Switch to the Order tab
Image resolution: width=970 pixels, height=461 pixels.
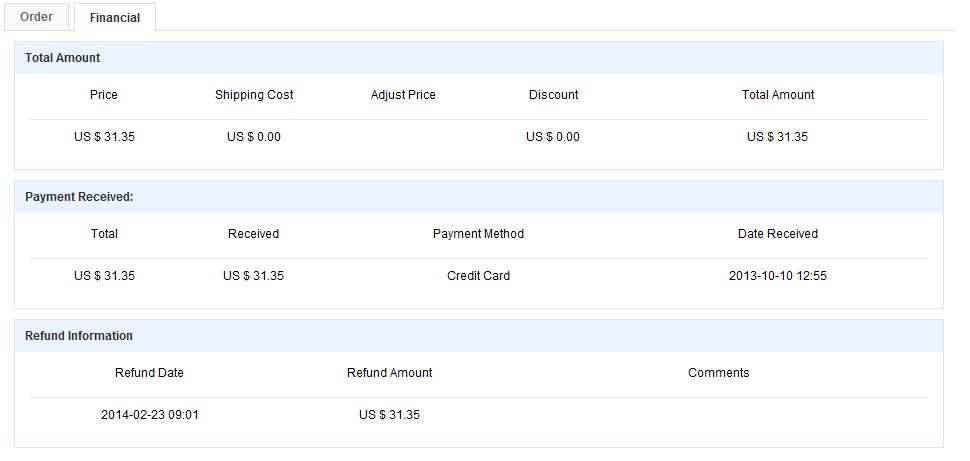[x=36, y=17]
